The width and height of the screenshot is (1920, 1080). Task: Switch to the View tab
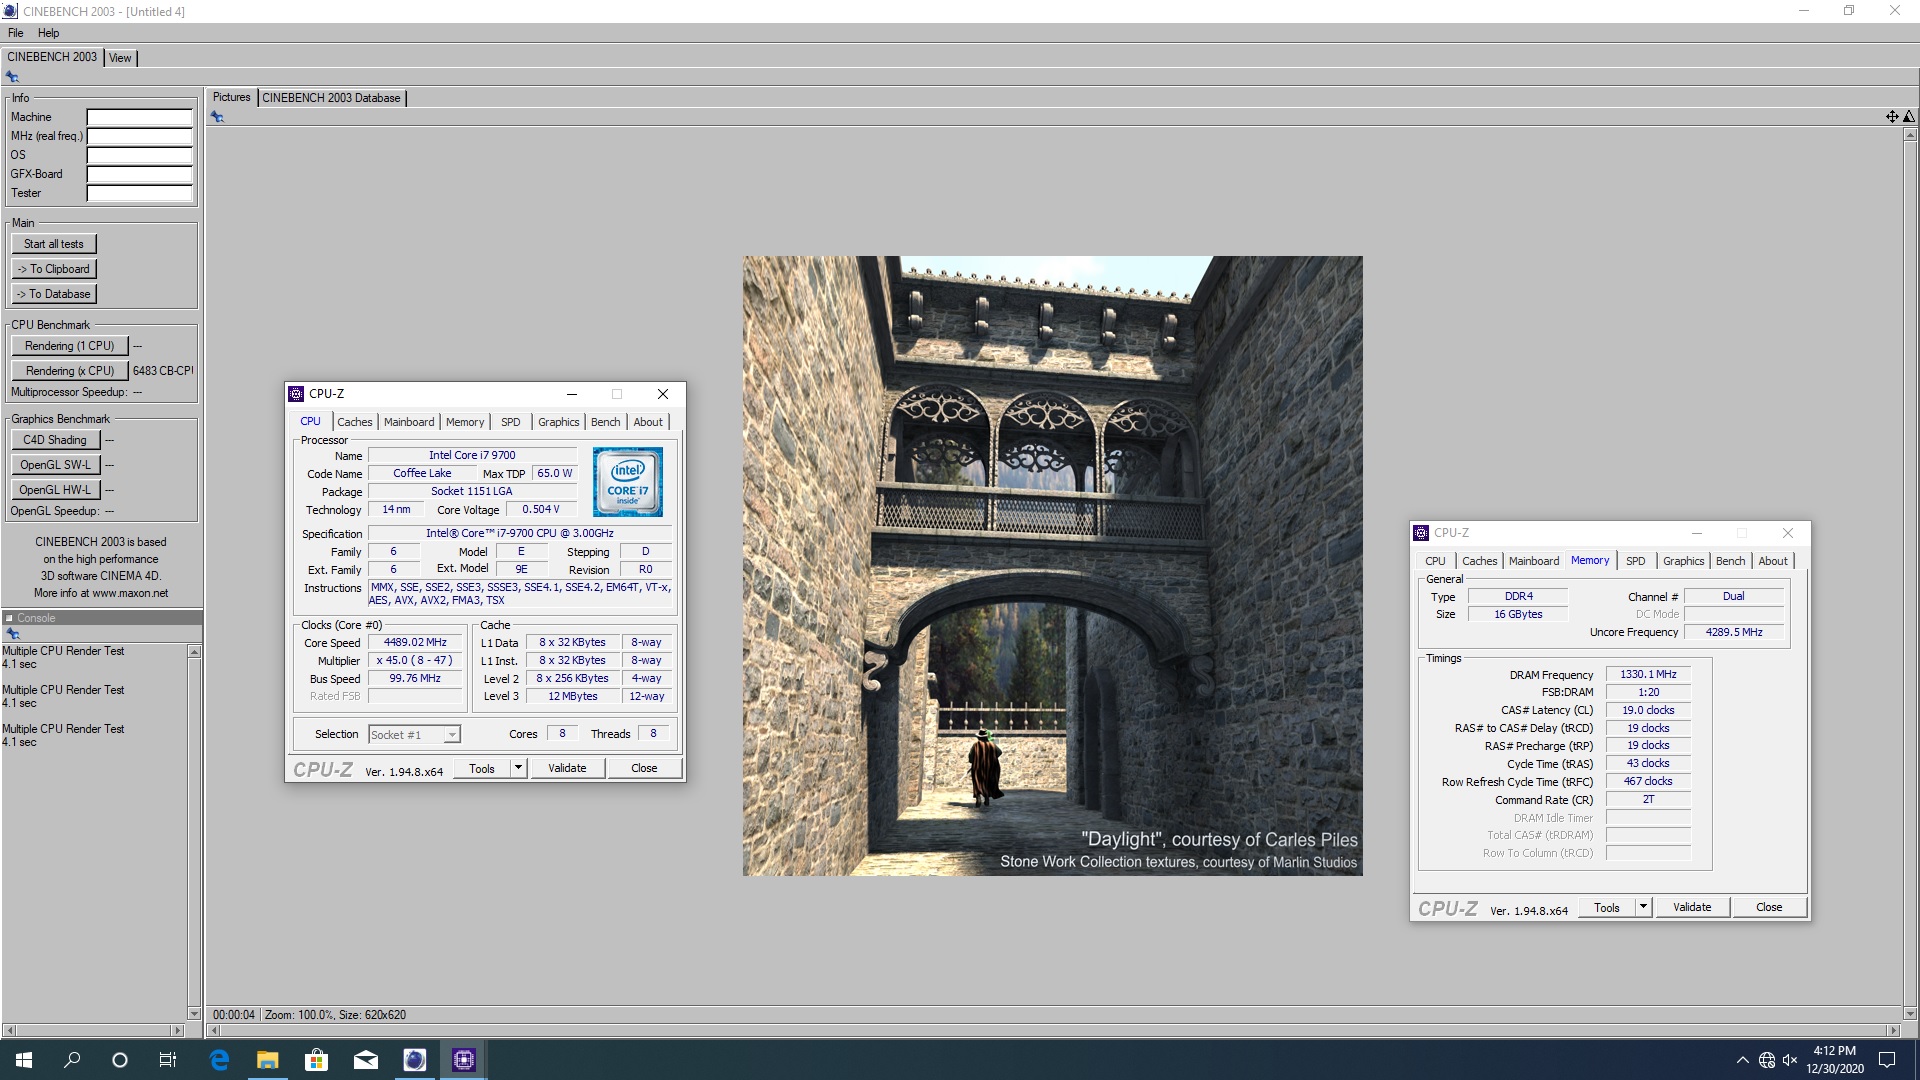120,58
